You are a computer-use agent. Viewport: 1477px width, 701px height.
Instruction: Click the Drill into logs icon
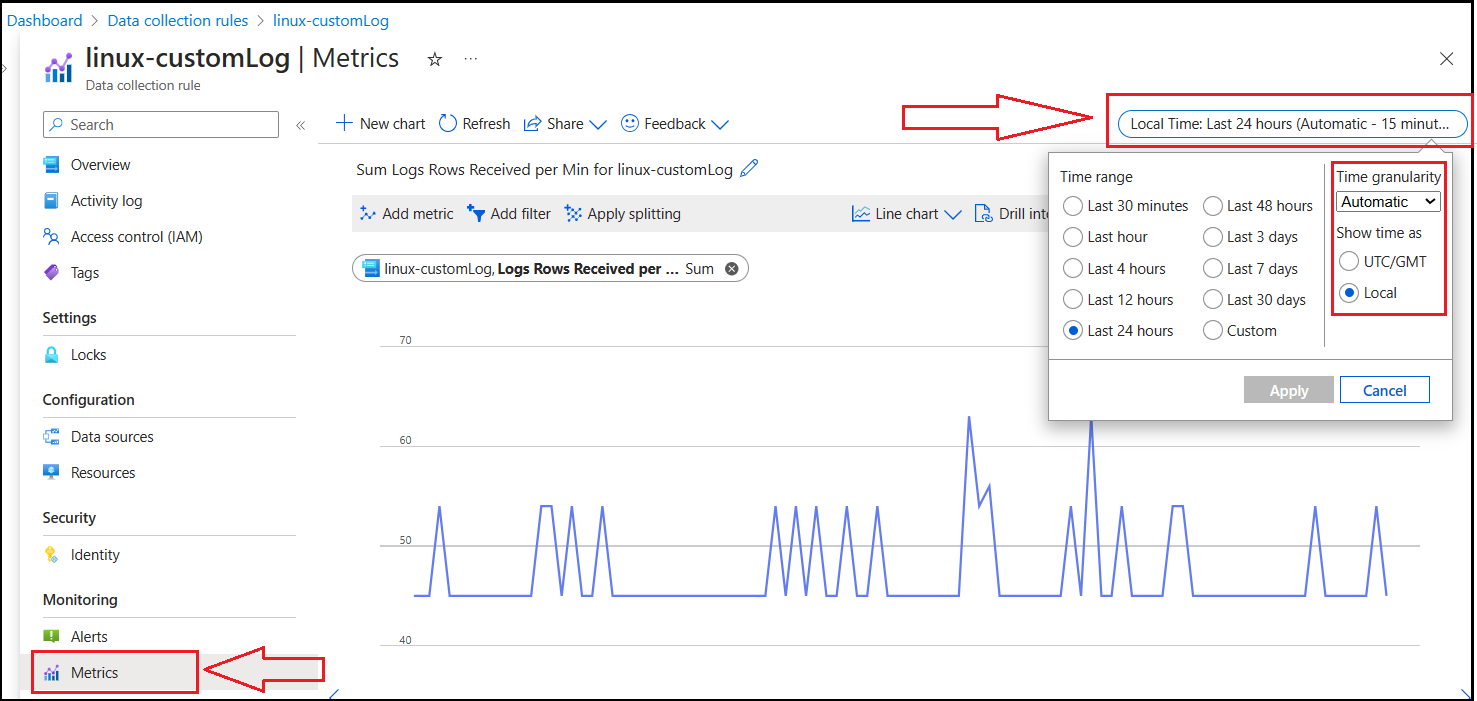click(x=983, y=213)
